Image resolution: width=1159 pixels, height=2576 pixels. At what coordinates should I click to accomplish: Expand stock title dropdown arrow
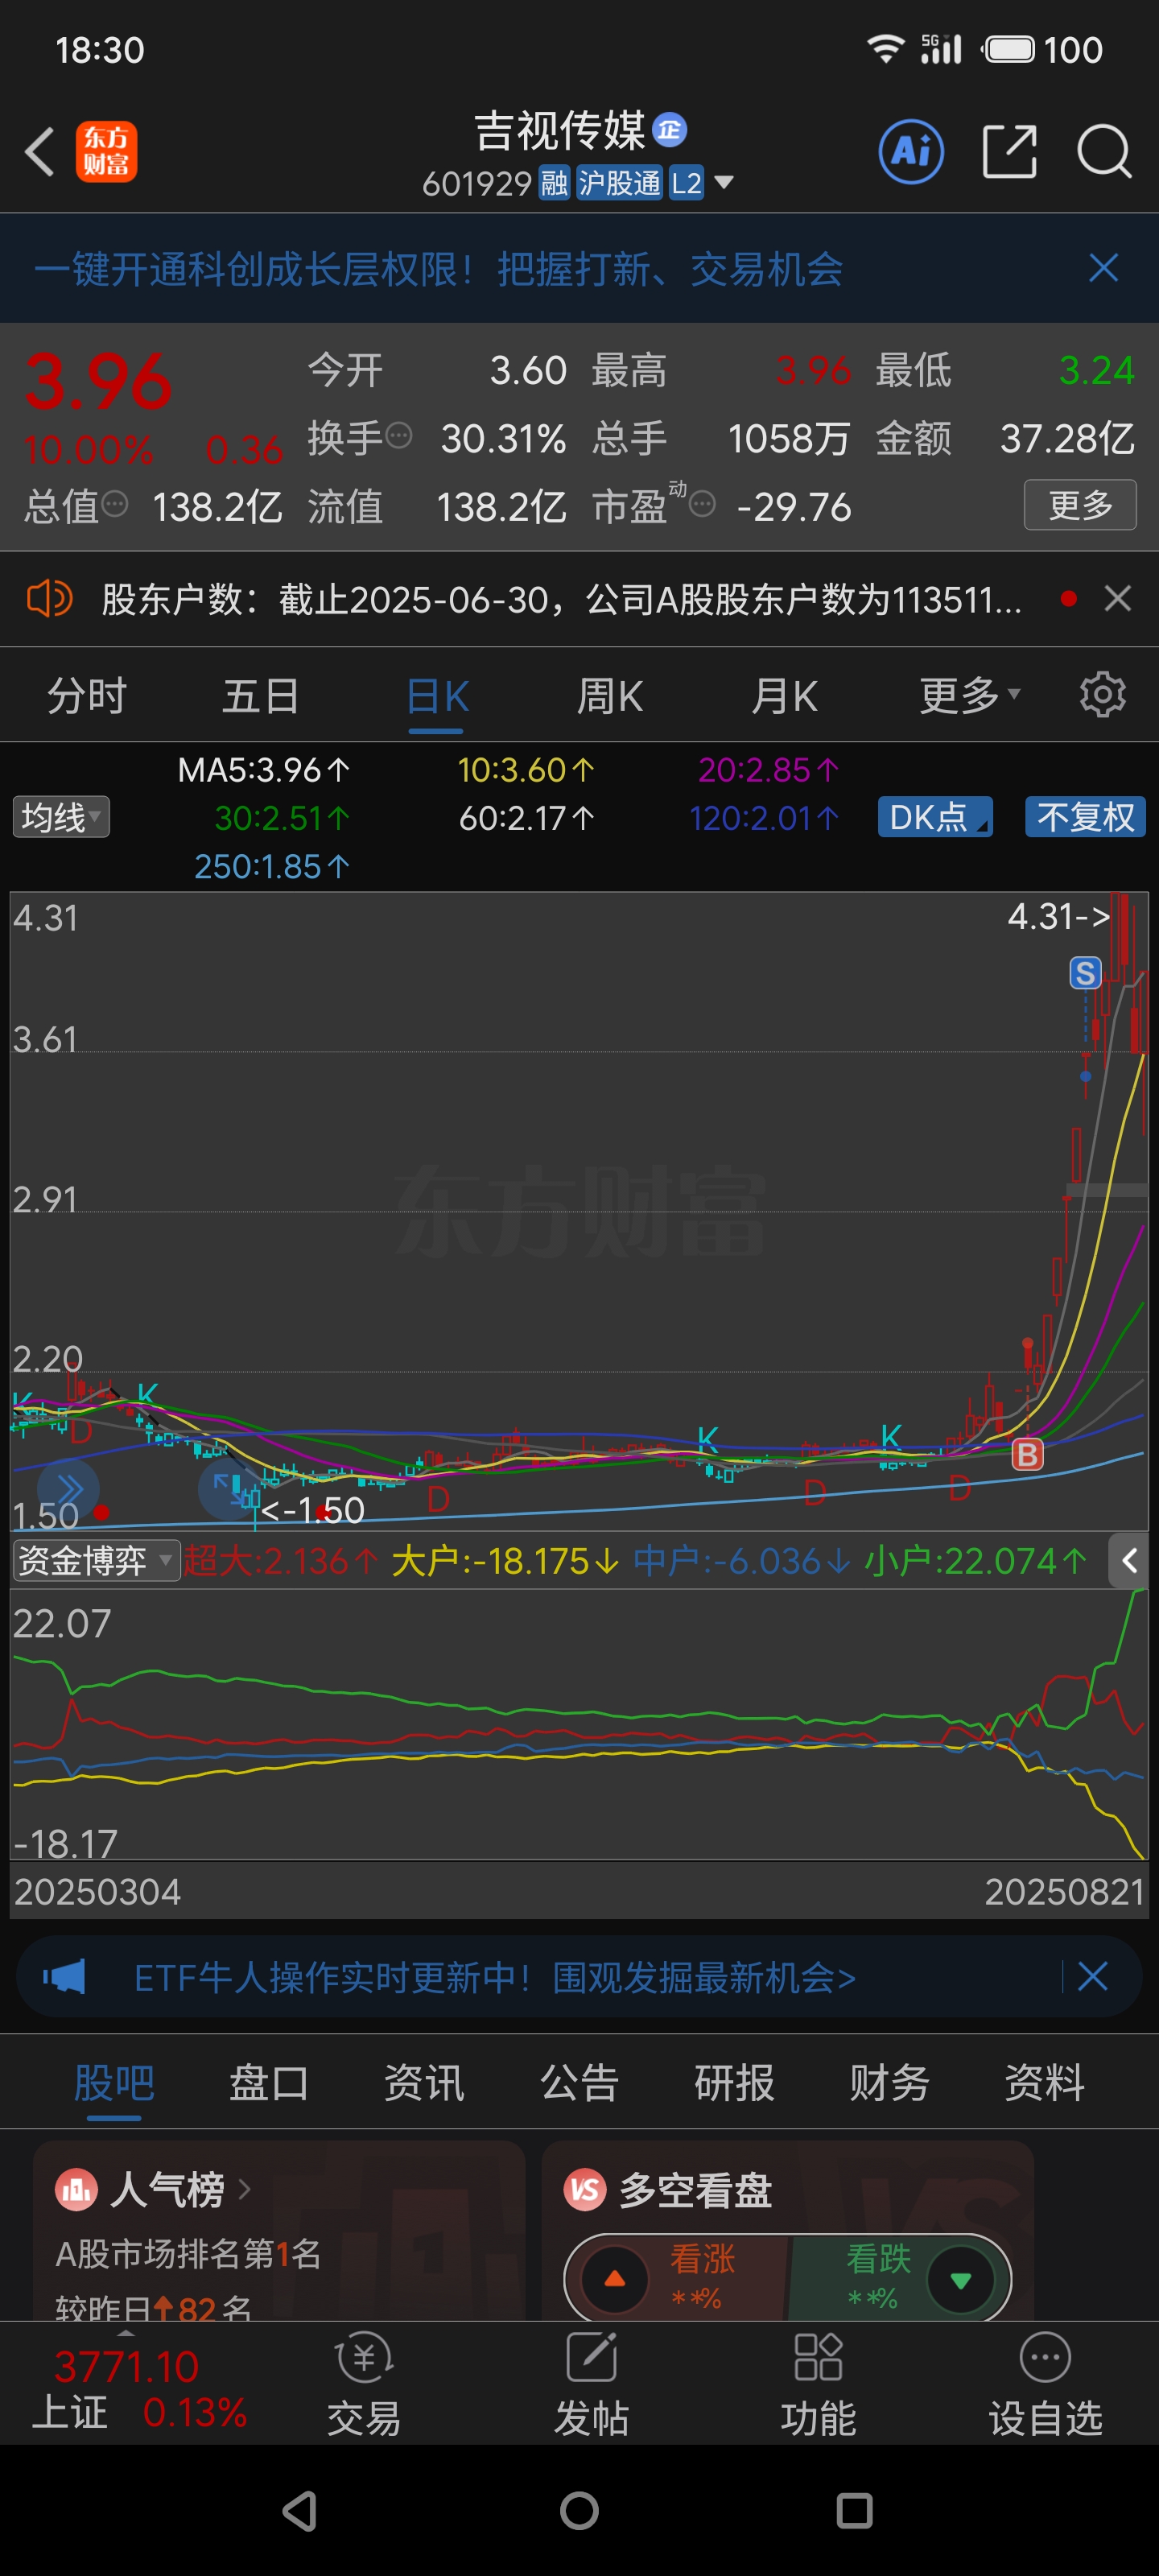(723, 183)
